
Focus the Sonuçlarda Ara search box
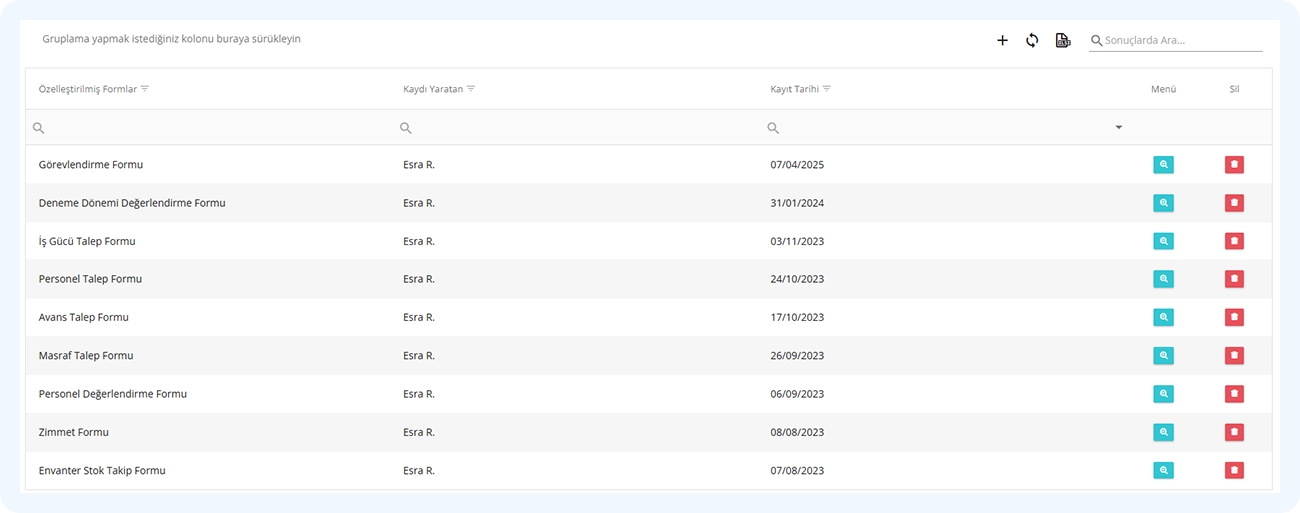coord(1182,41)
